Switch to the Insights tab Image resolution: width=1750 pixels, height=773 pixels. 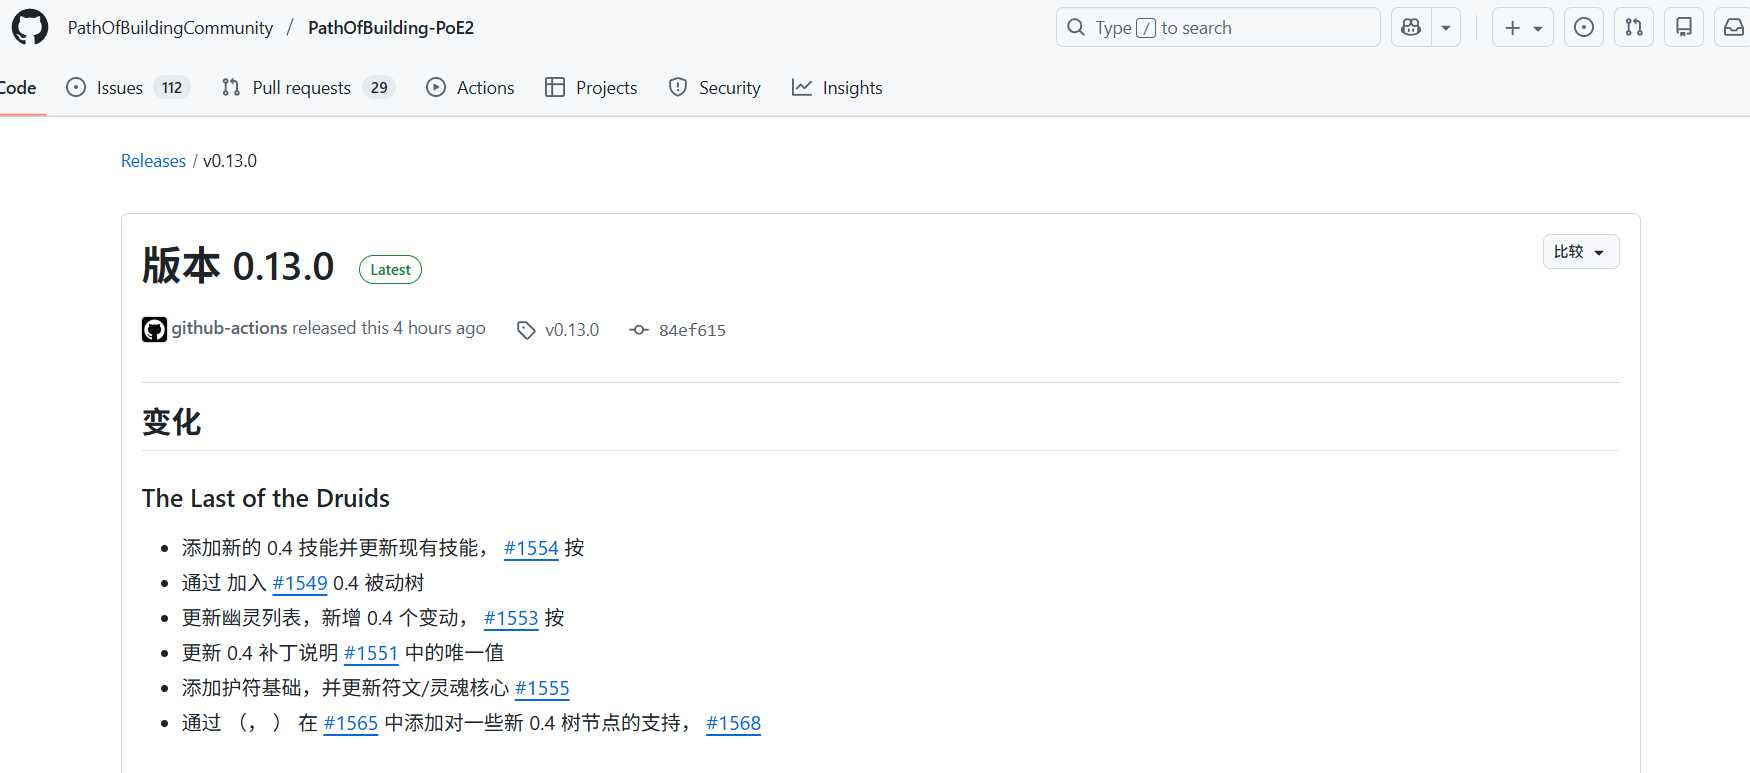point(837,88)
